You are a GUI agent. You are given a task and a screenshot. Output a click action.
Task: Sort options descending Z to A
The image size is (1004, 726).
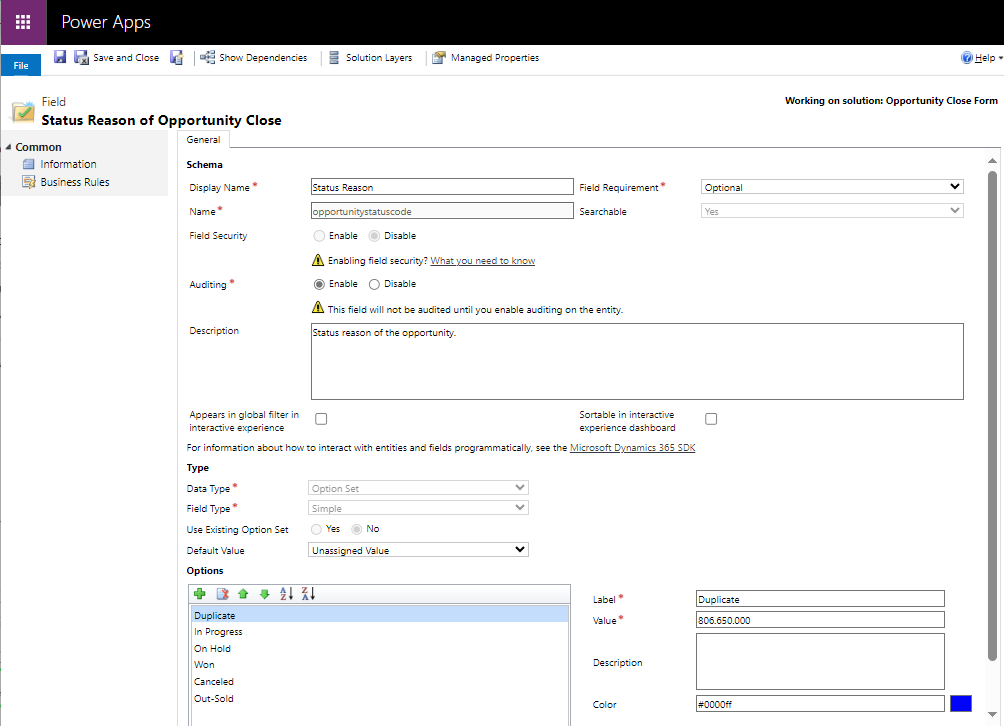308,593
